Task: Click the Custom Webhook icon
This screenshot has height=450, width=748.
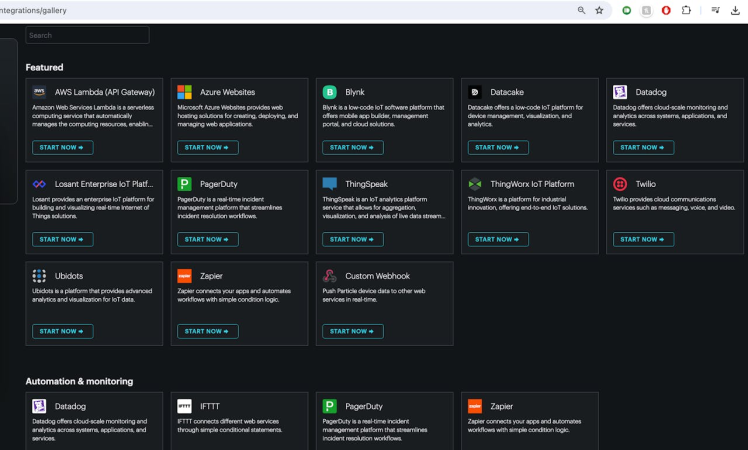Action: pyautogui.click(x=329, y=276)
